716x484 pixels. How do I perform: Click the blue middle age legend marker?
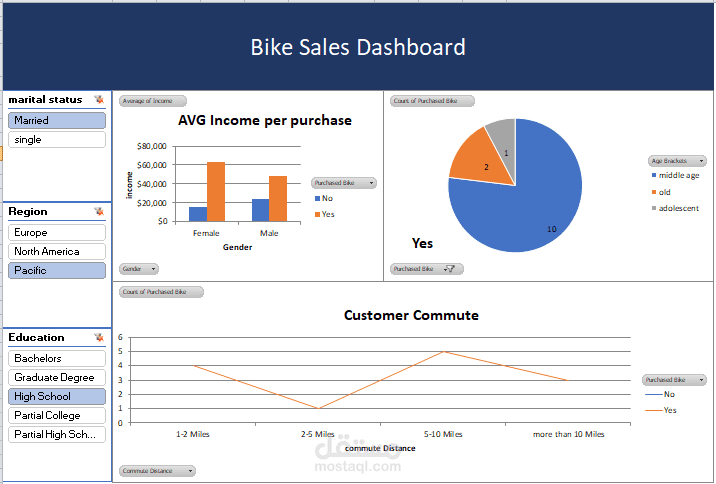click(654, 176)
